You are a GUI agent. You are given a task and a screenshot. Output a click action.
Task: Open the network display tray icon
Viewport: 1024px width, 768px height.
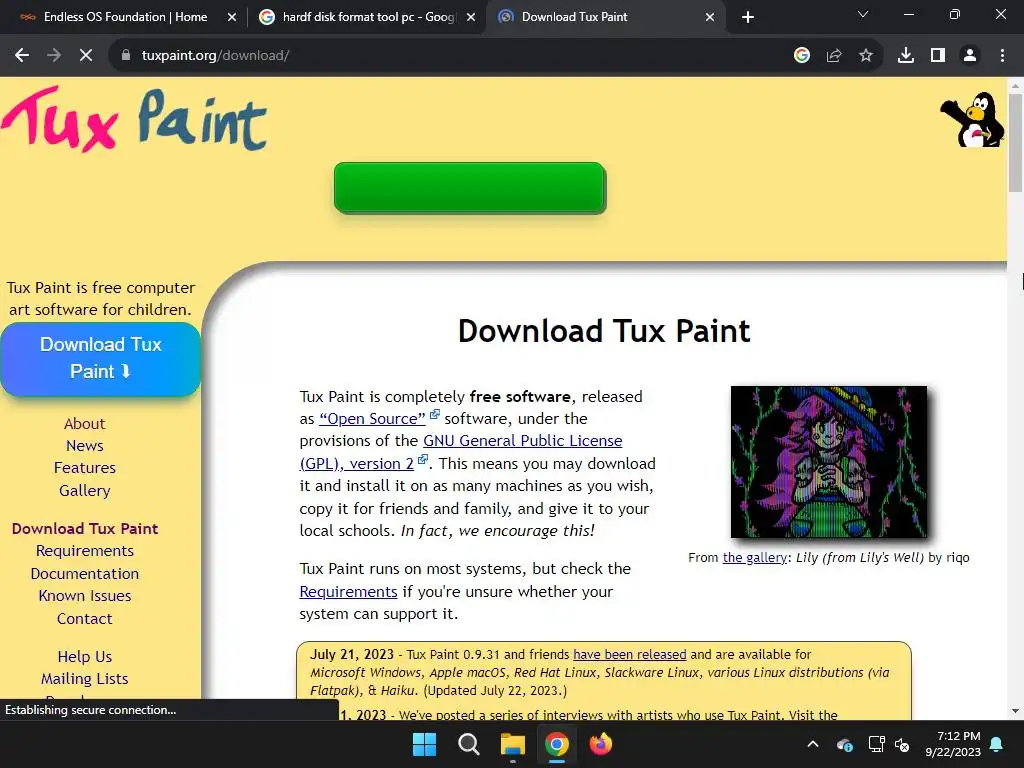click(x=876, y=744)
